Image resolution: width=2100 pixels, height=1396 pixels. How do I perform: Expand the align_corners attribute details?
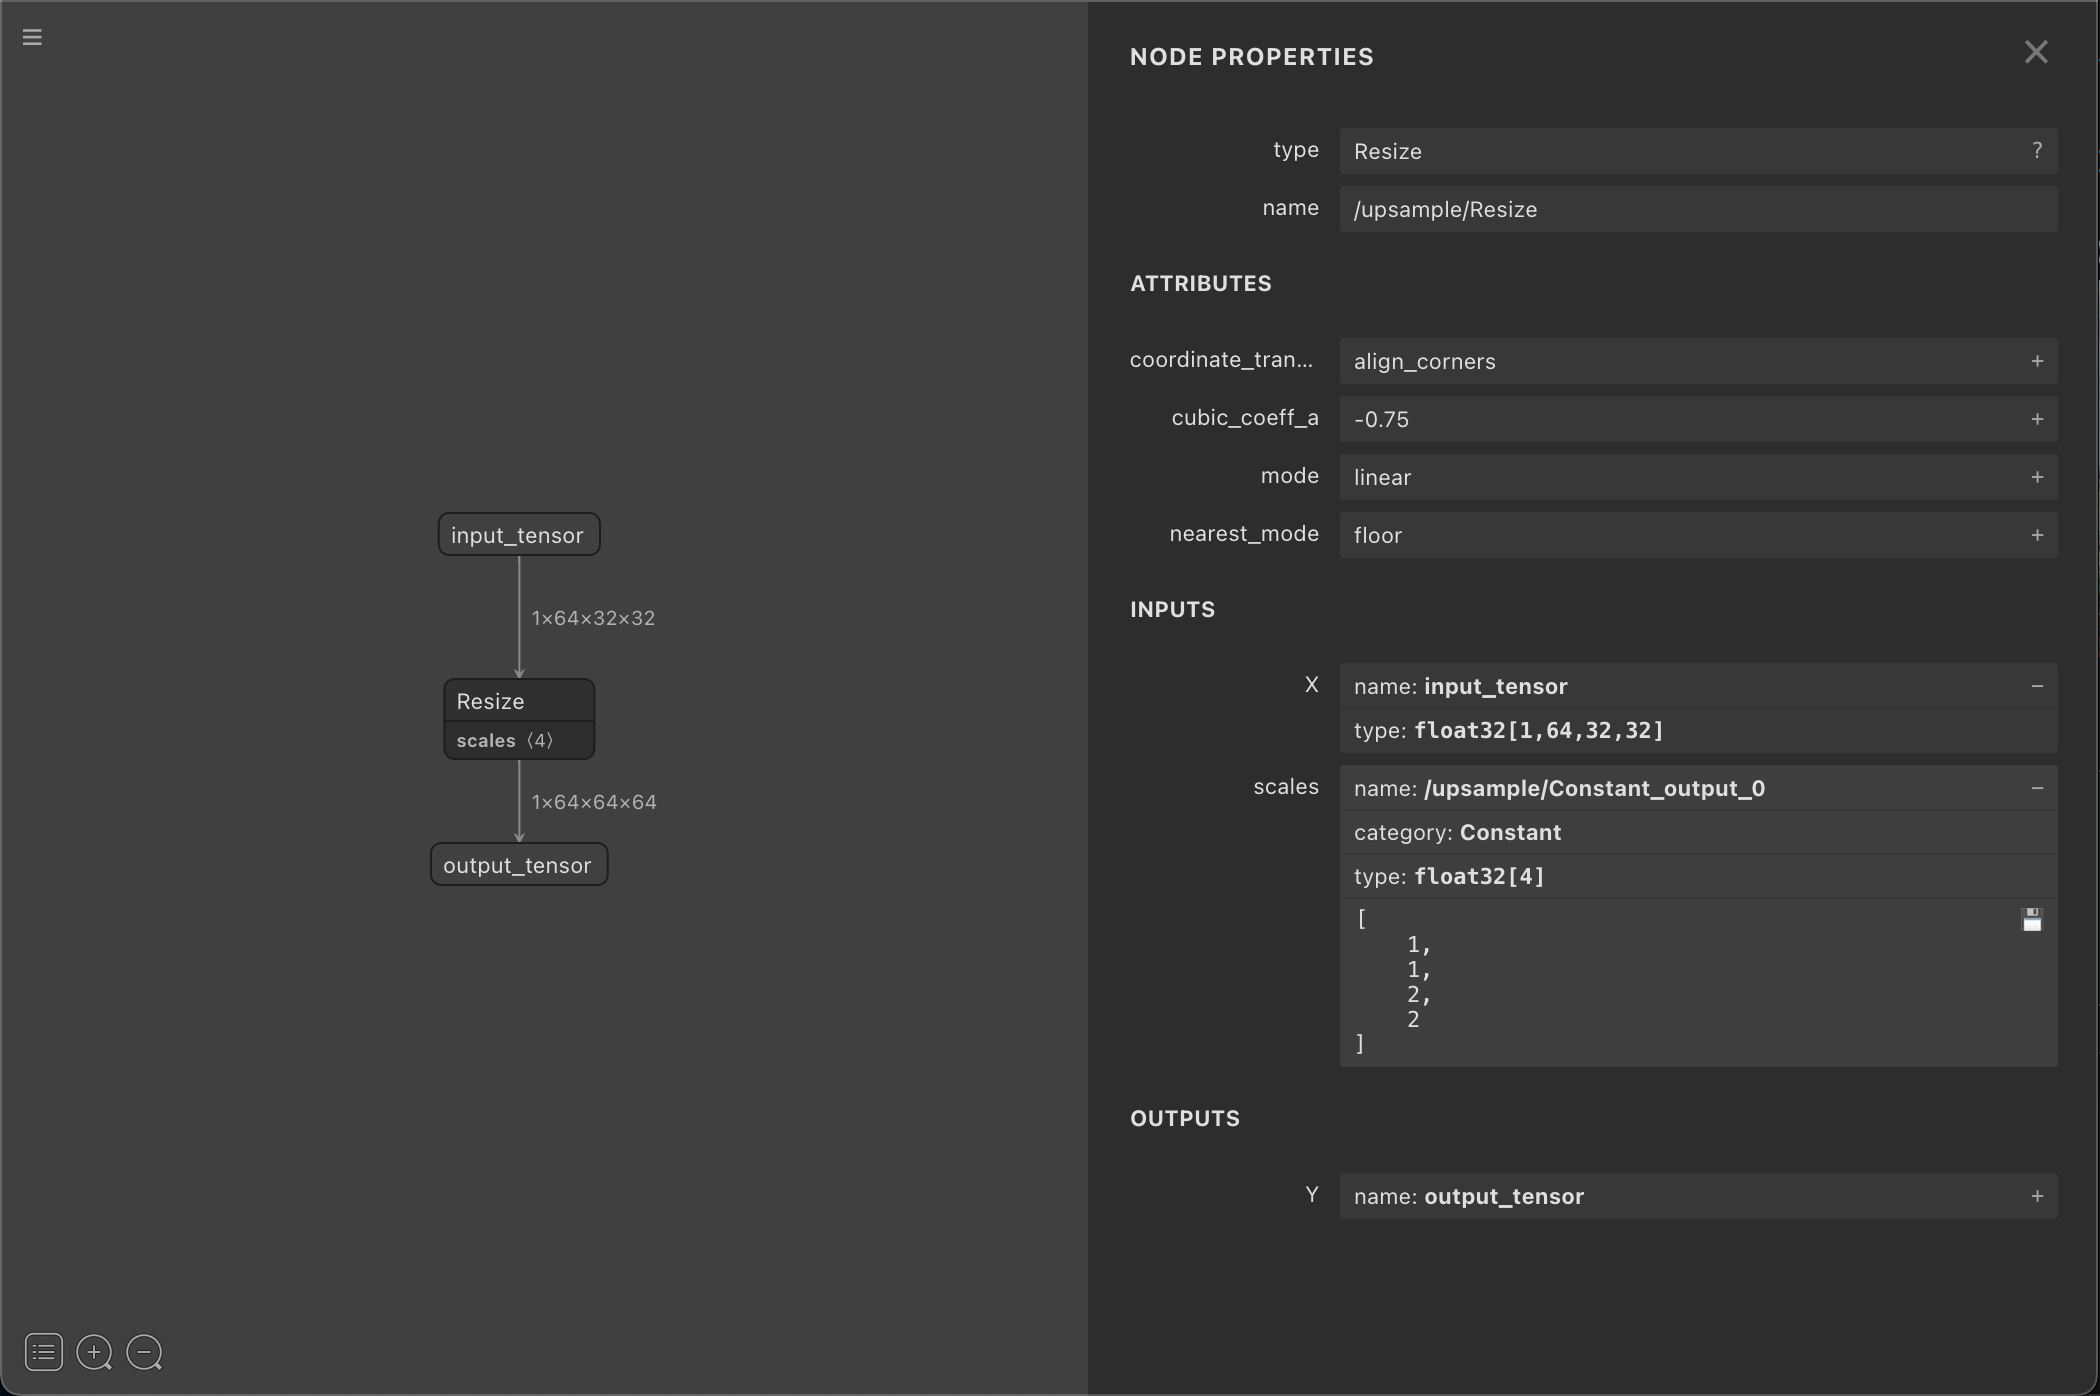tap(2037, 361)
